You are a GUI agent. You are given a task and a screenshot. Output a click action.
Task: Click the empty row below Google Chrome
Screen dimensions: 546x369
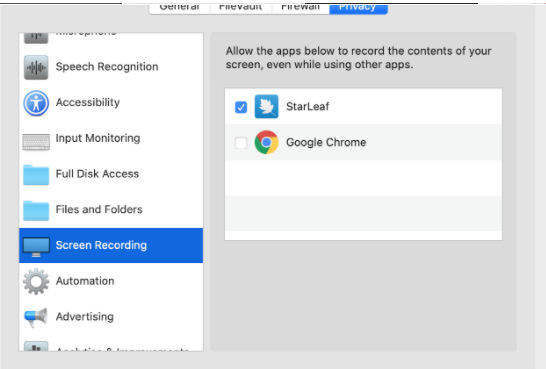point(363,178)
